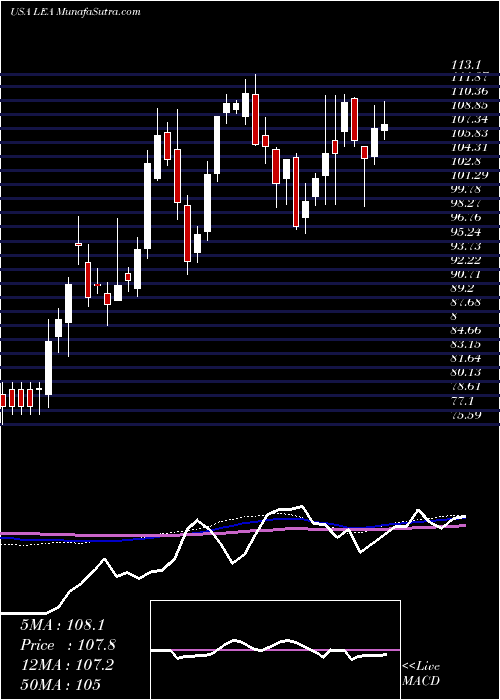500x700 pixels.
Task: Click the <<Live MACD label
Action: (421, 674)
